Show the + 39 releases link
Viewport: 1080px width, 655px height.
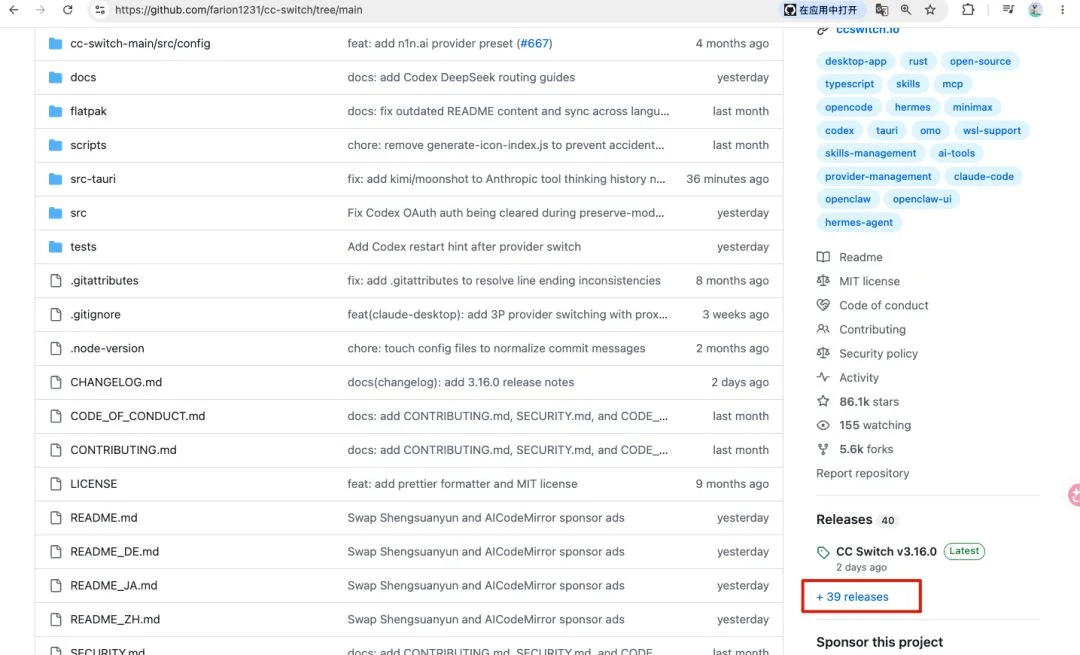tap(853, 597)
